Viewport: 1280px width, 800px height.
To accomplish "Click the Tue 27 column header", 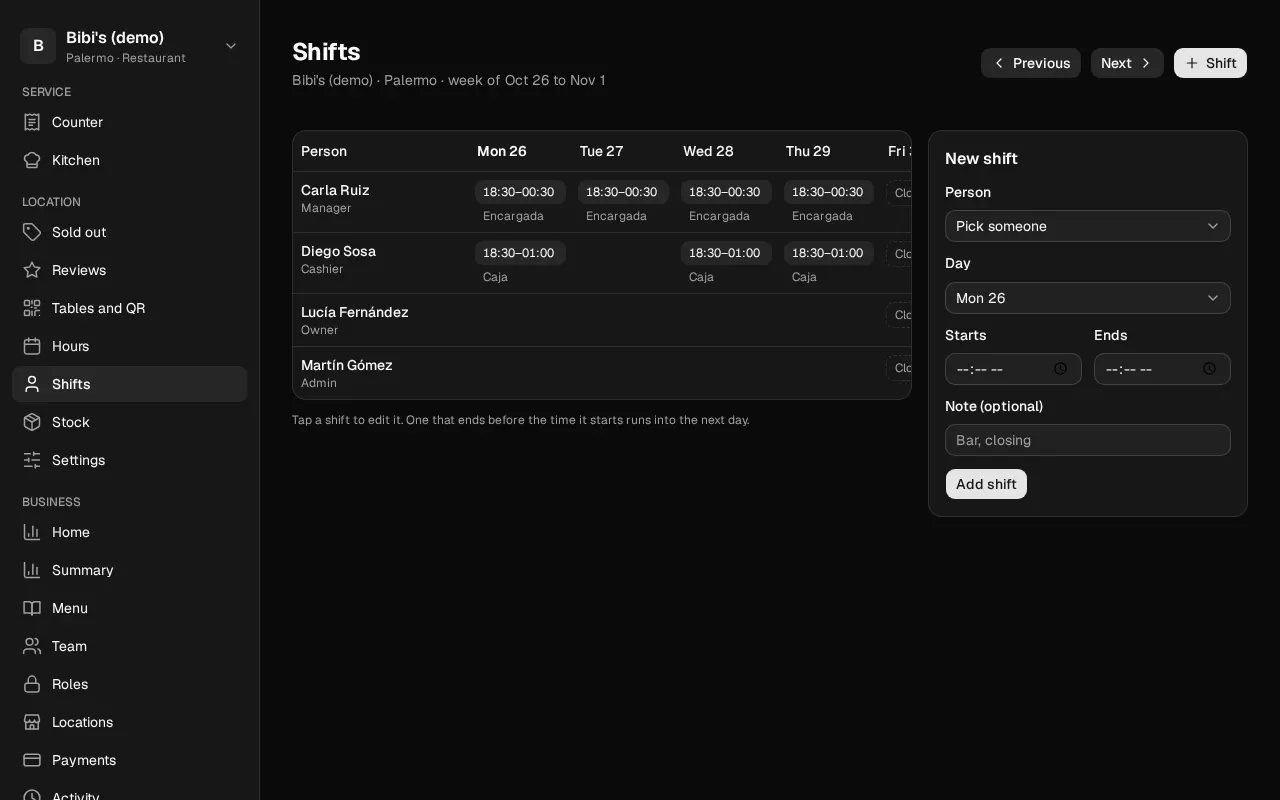I will (601, 151).
